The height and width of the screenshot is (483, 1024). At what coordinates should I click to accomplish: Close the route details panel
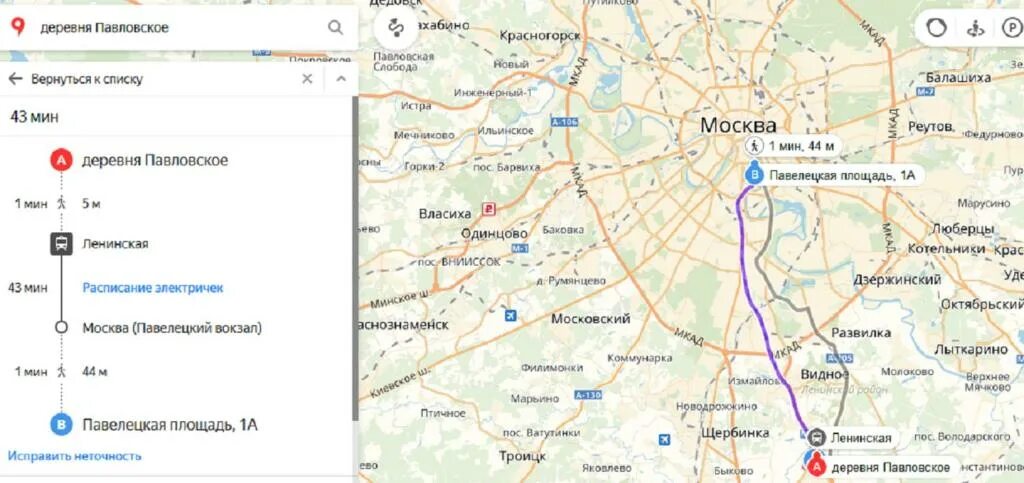tap(307, 79)
